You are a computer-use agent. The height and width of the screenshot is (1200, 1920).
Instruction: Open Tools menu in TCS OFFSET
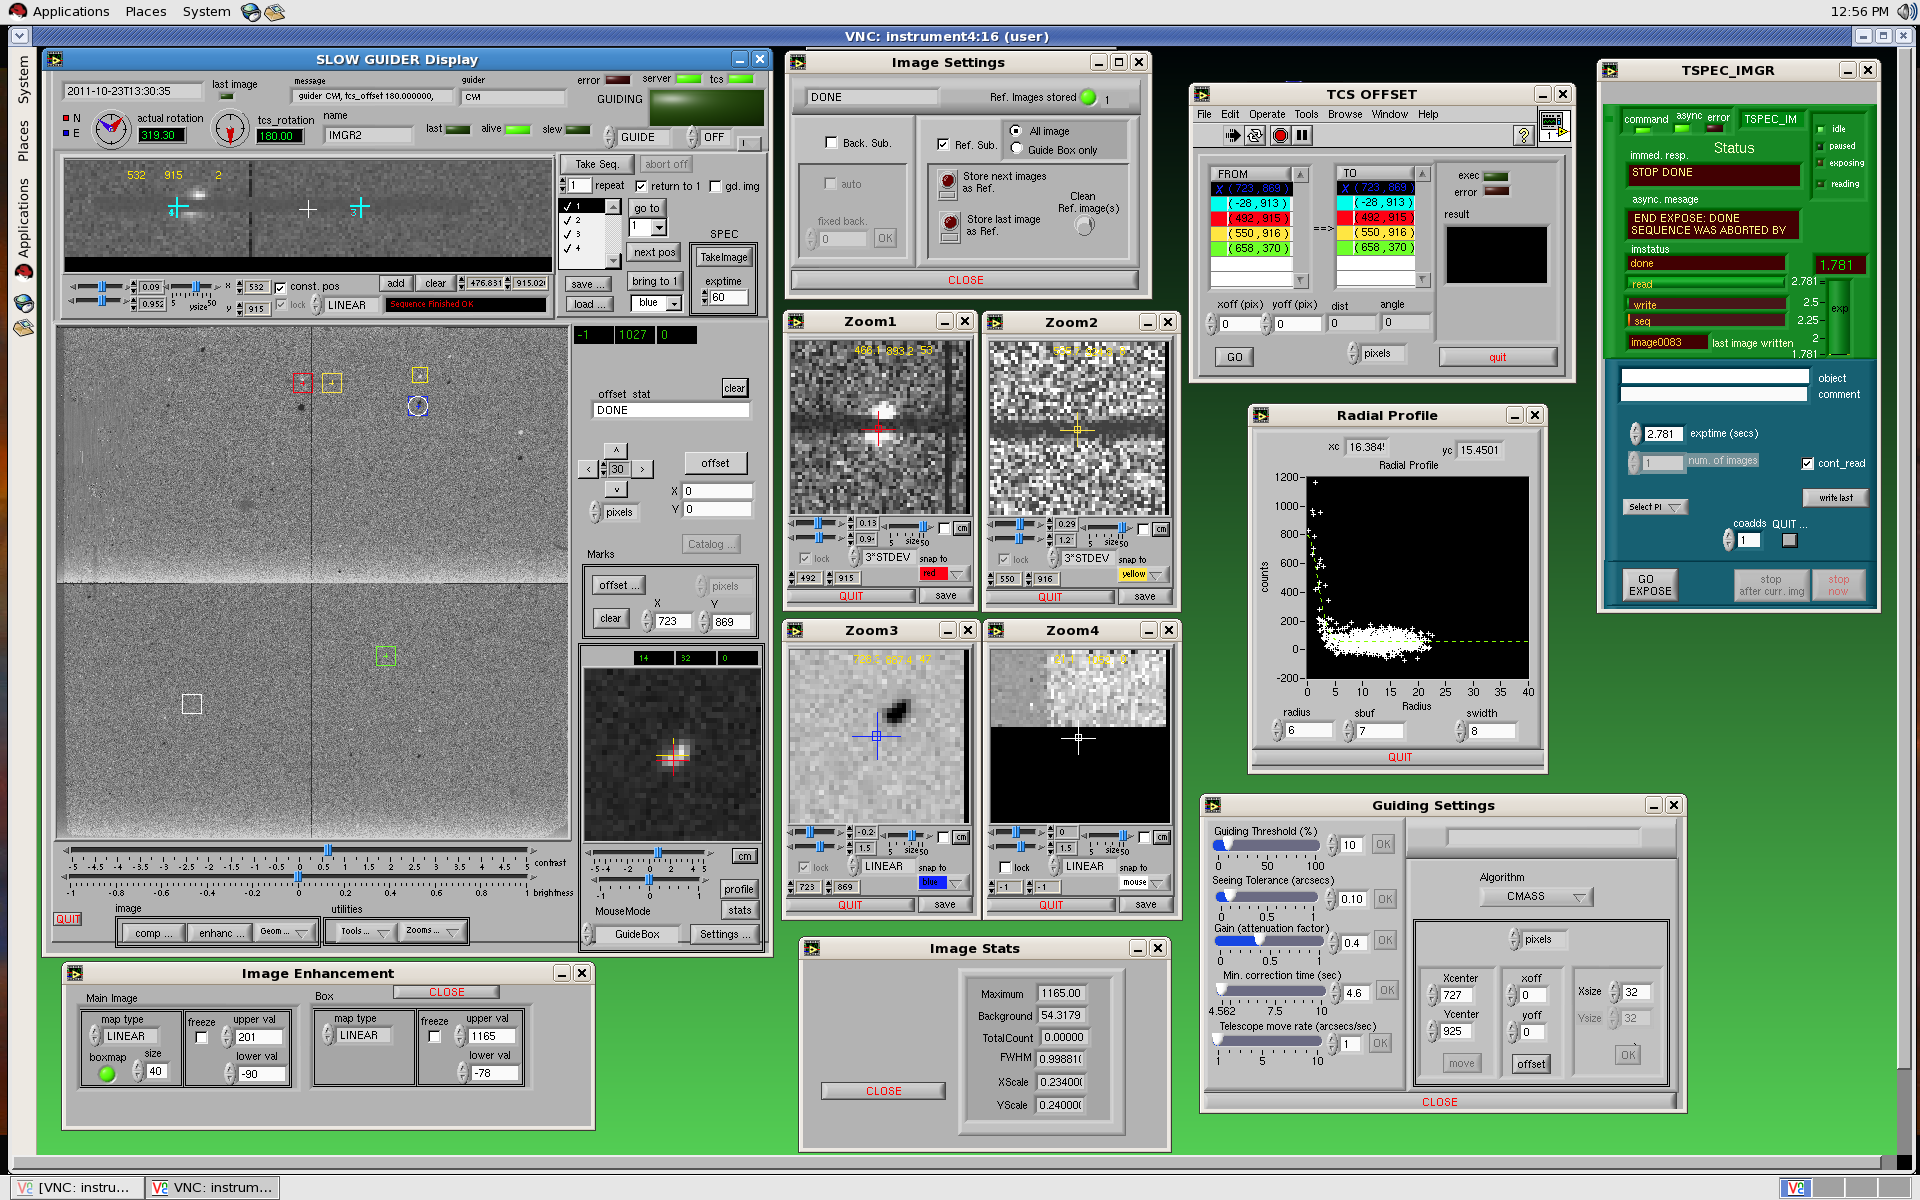pos(1306,114)
